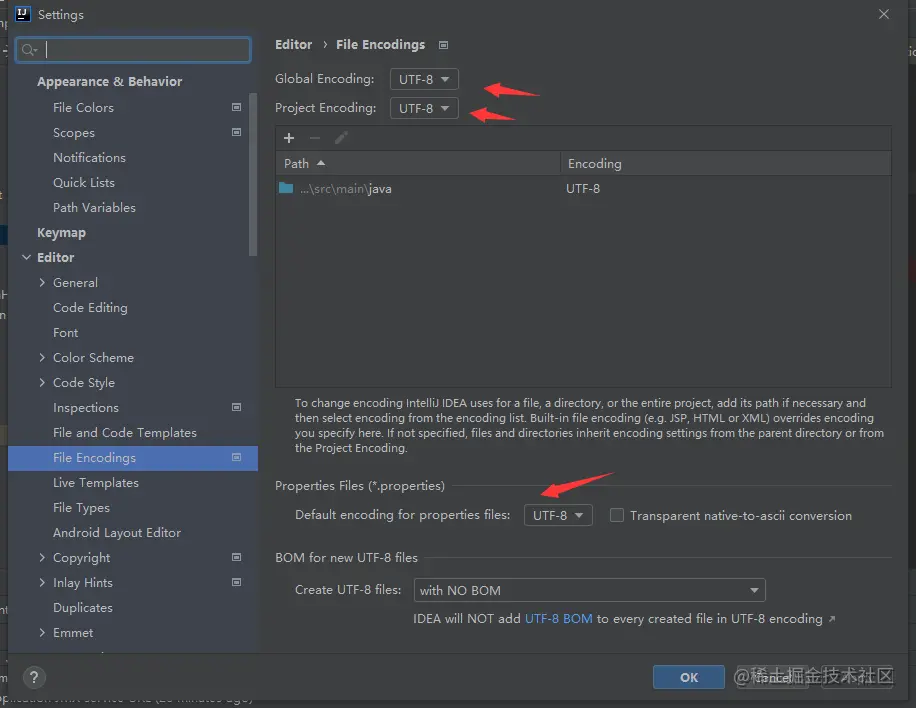The width and height of the screenshot is (916, 708).
Task: Close the Settings dialog
Action: (884, 14)
